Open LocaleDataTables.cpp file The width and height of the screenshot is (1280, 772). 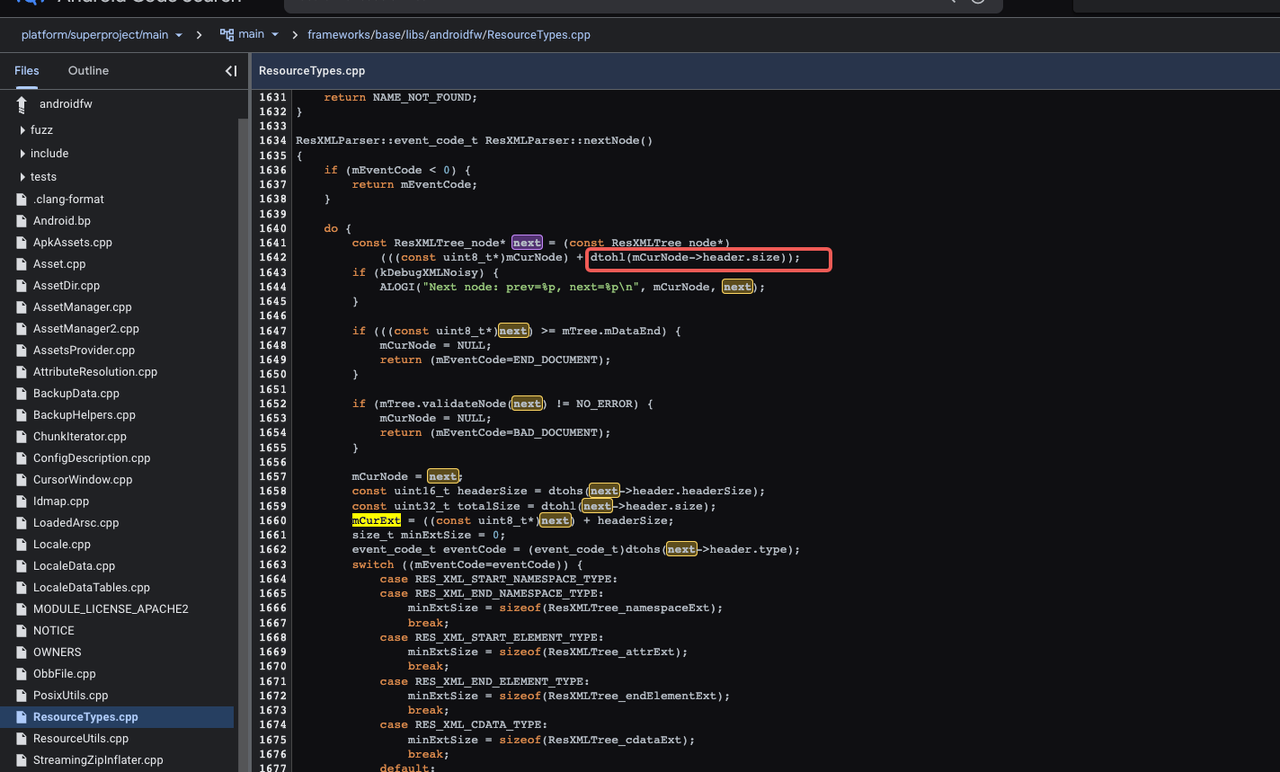[x=91, y=588]
